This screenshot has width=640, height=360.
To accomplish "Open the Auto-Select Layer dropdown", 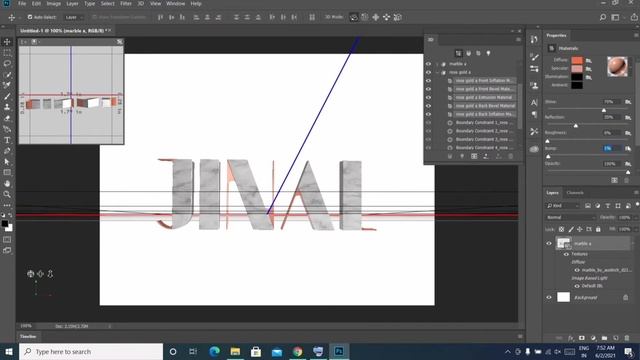I will pos(74,17).
